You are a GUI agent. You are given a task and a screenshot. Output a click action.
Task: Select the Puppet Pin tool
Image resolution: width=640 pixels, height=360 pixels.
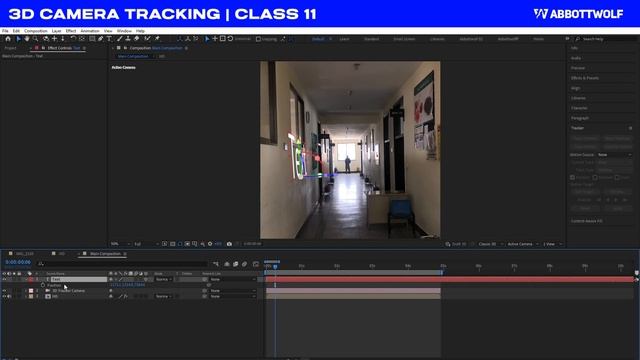tap(157, 39)
